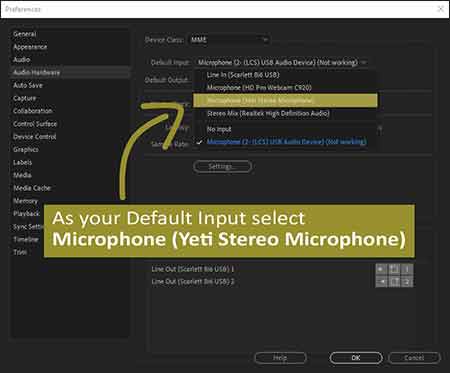This screenshot has width=450, height=373.
Task: Open Device Control preferences
Action: pos(35,137)
